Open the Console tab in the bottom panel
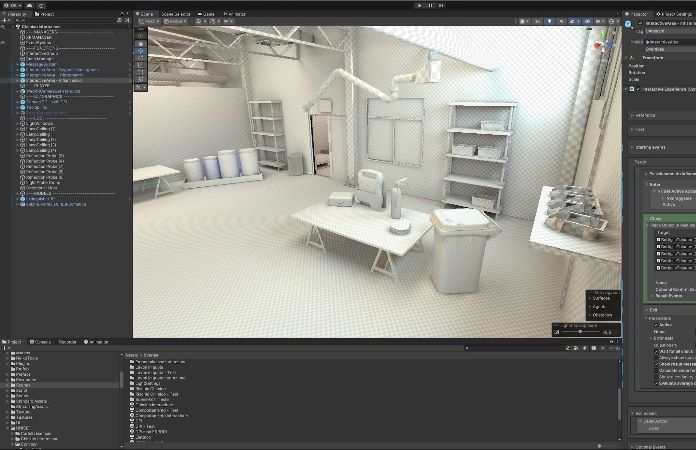696x450 pixels. [42, 342]
